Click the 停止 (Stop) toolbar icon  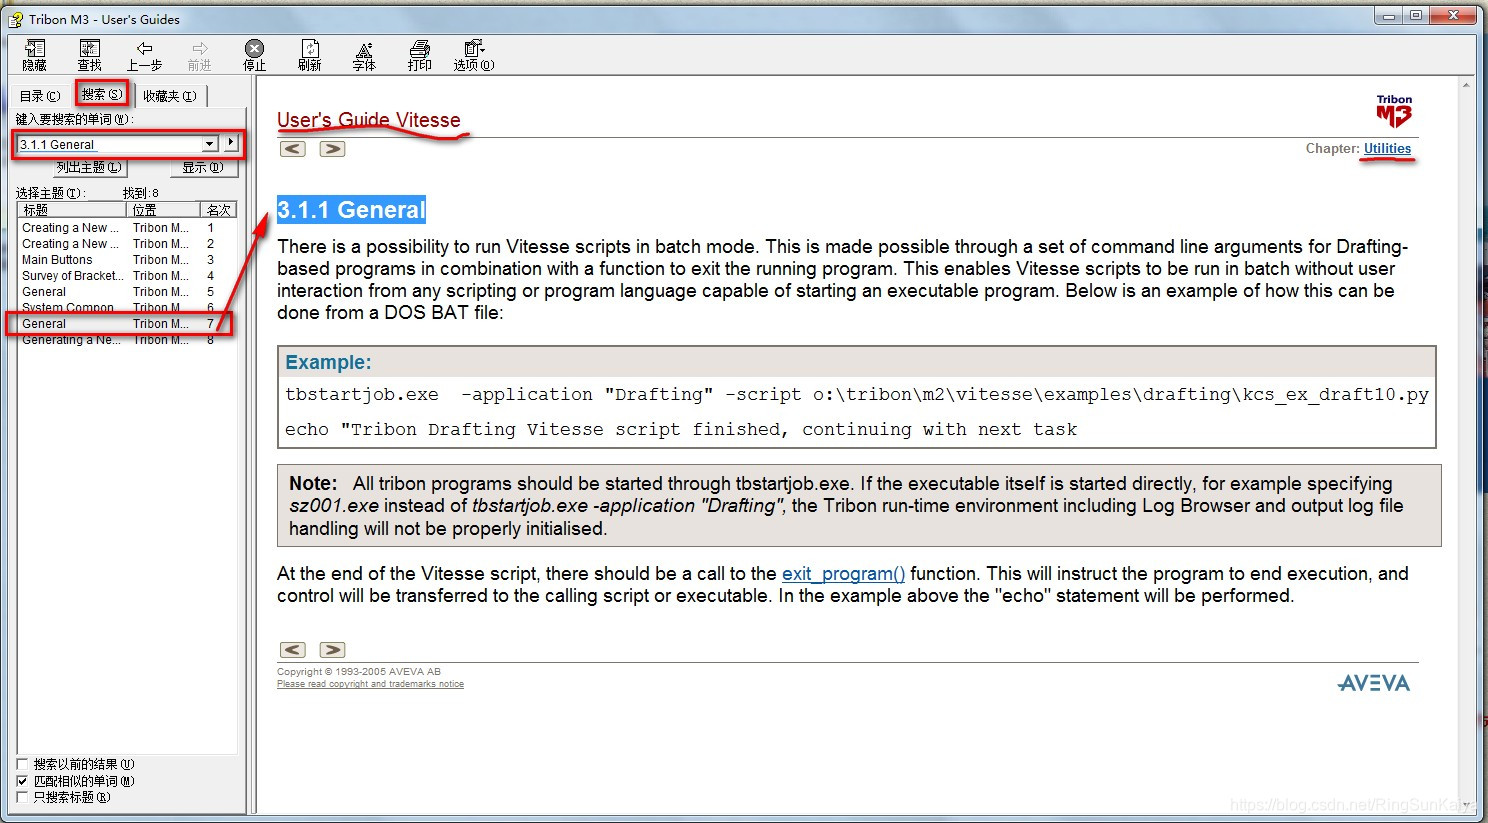click(x=255, y=55)
